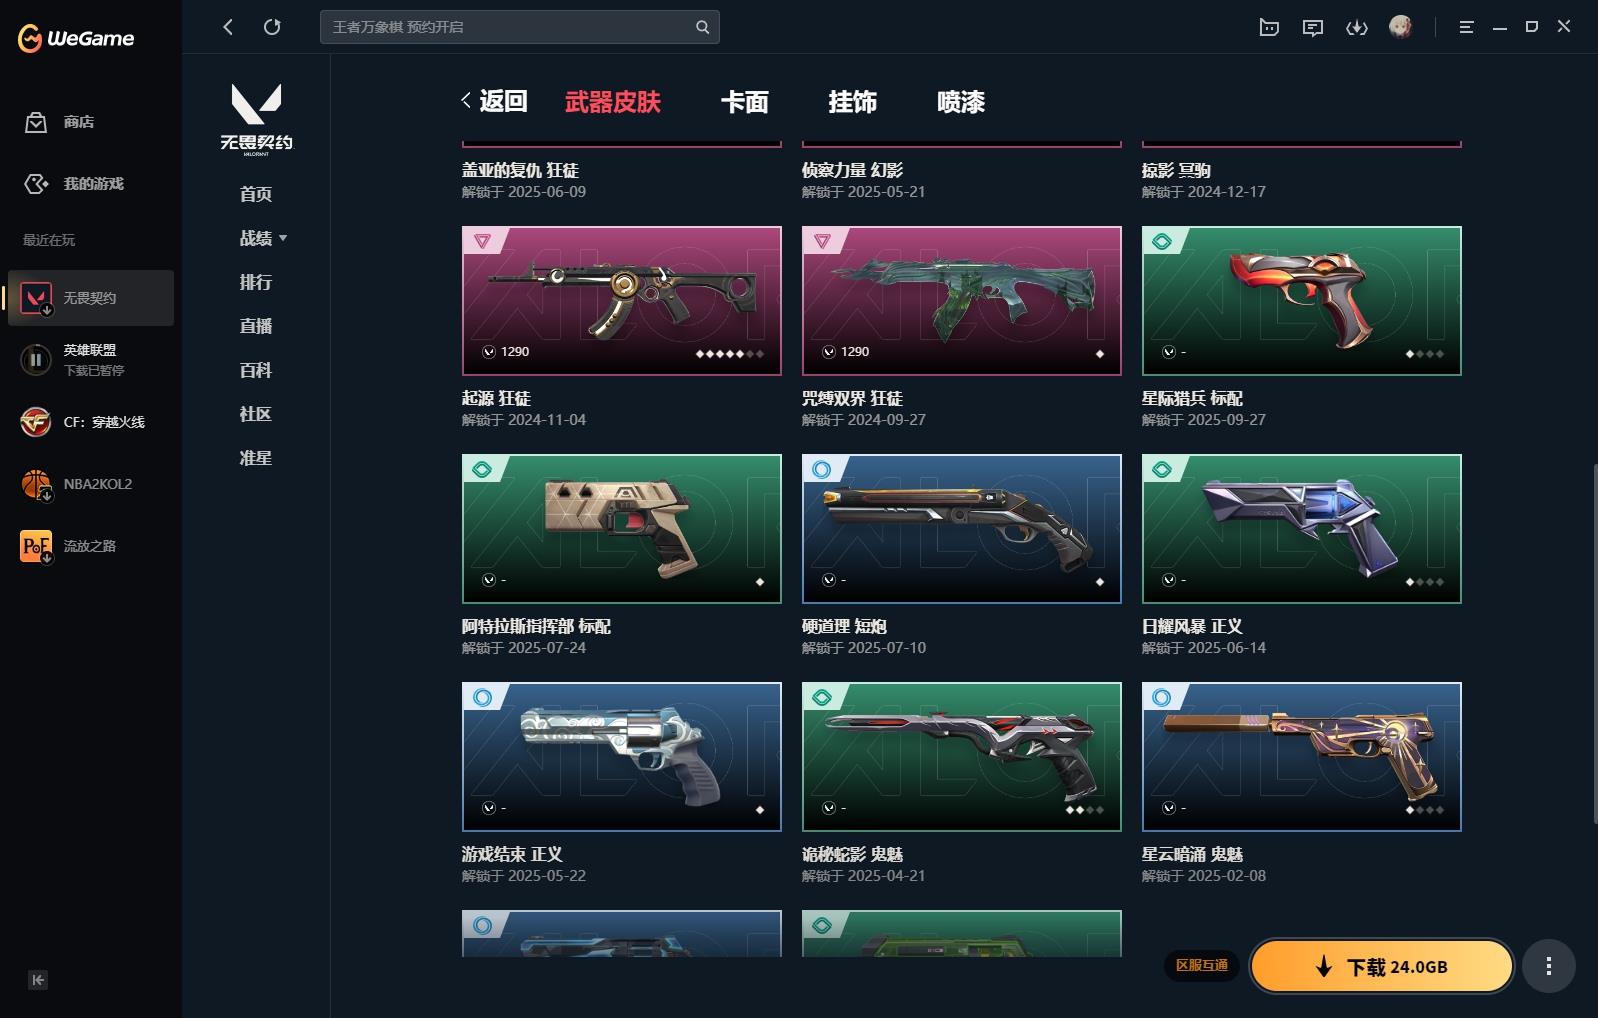
Task: Open the messages chat icon in top bar
Action: [x=1313, y=28]
